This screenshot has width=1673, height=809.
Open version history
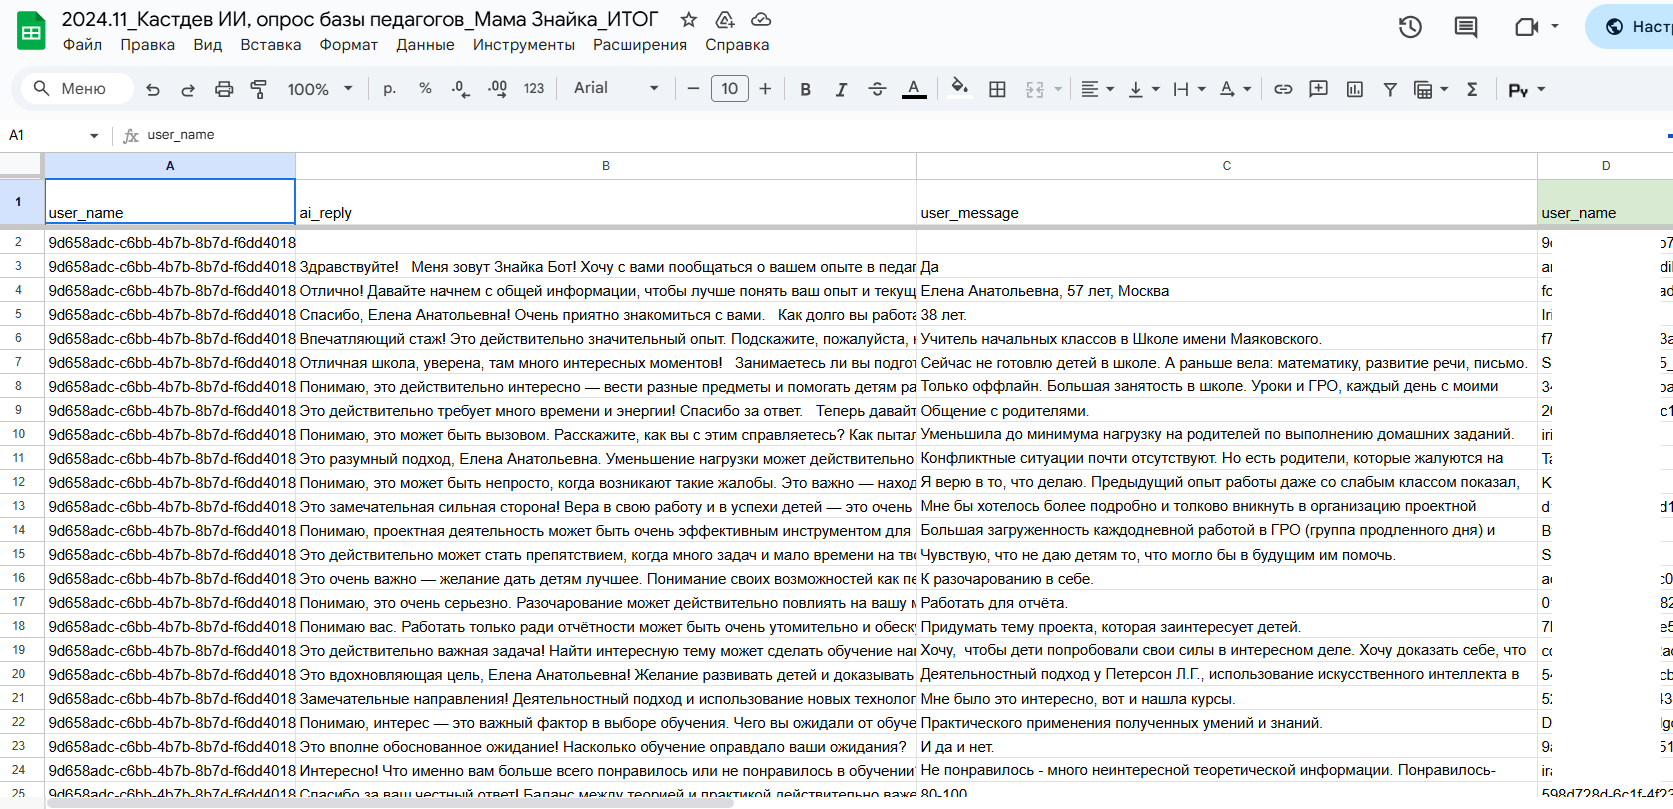(1410, 27)
